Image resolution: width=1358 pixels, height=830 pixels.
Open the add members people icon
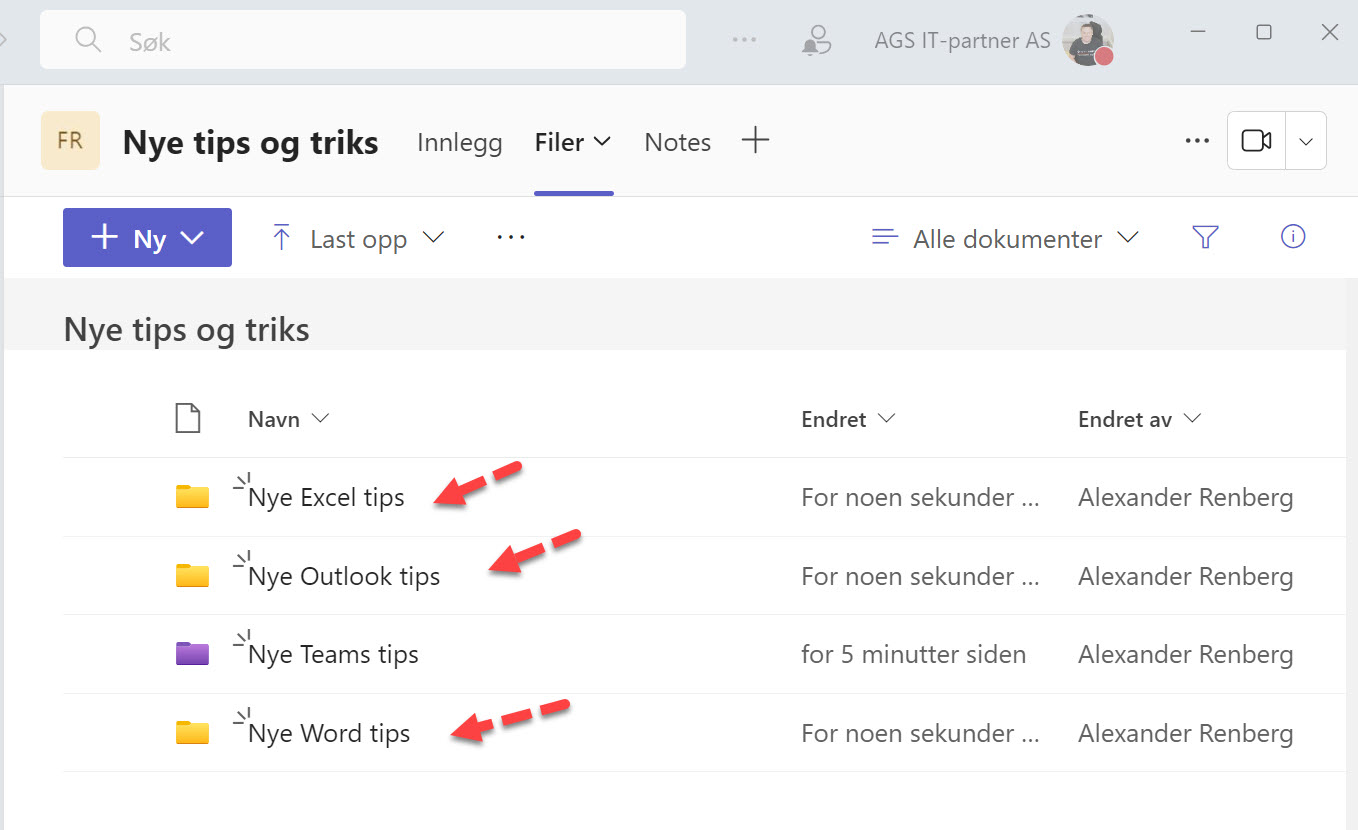click(x=816, y=39)
